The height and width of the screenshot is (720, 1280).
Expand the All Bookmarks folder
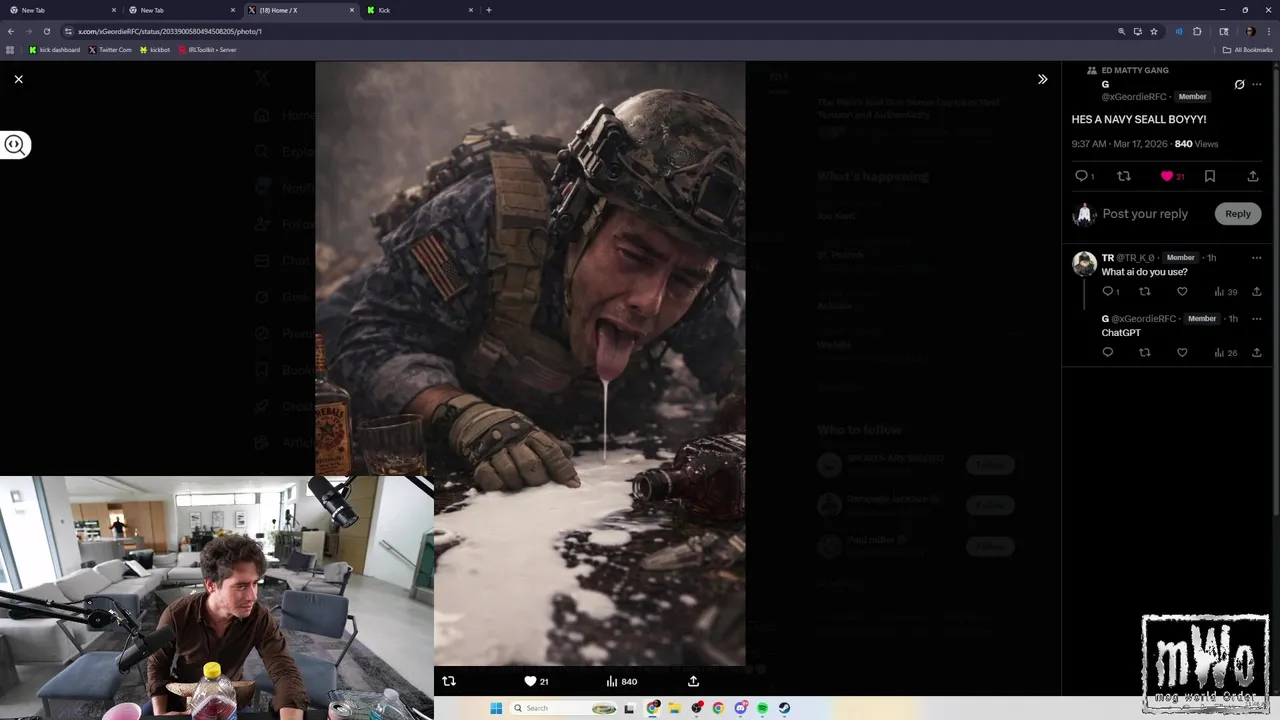pos(1248,49)
